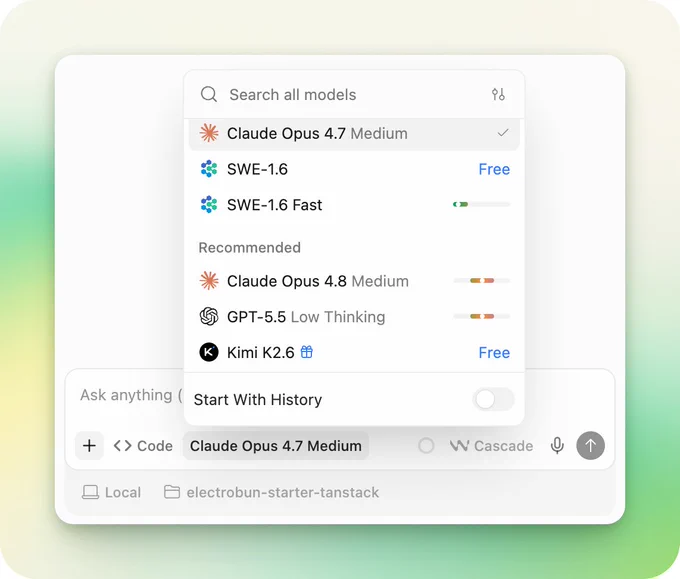Click the Kimi K logo icon
Viewport: 680px width, 579px height.
[209, 352]
